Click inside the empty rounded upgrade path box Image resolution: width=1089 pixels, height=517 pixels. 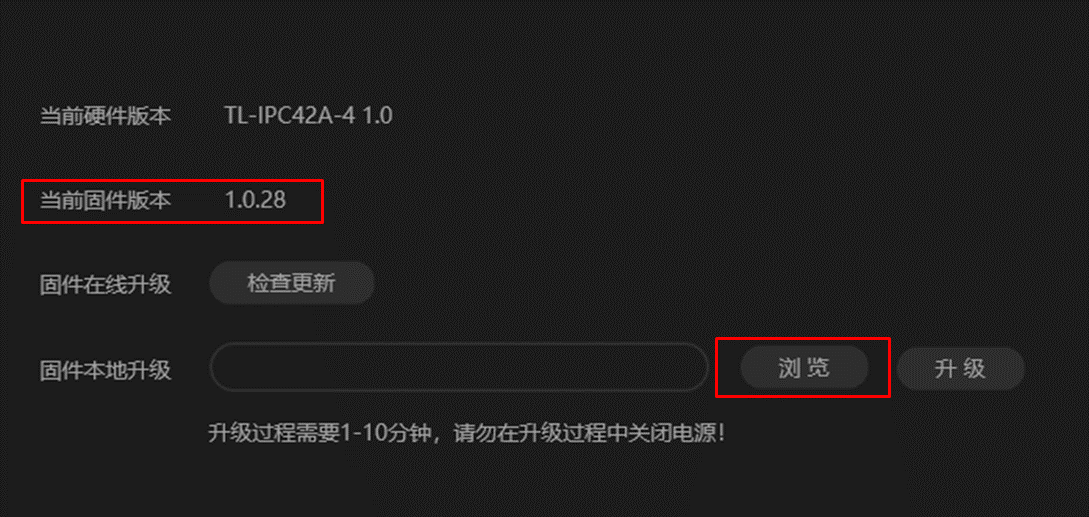(x=458, y=367)
